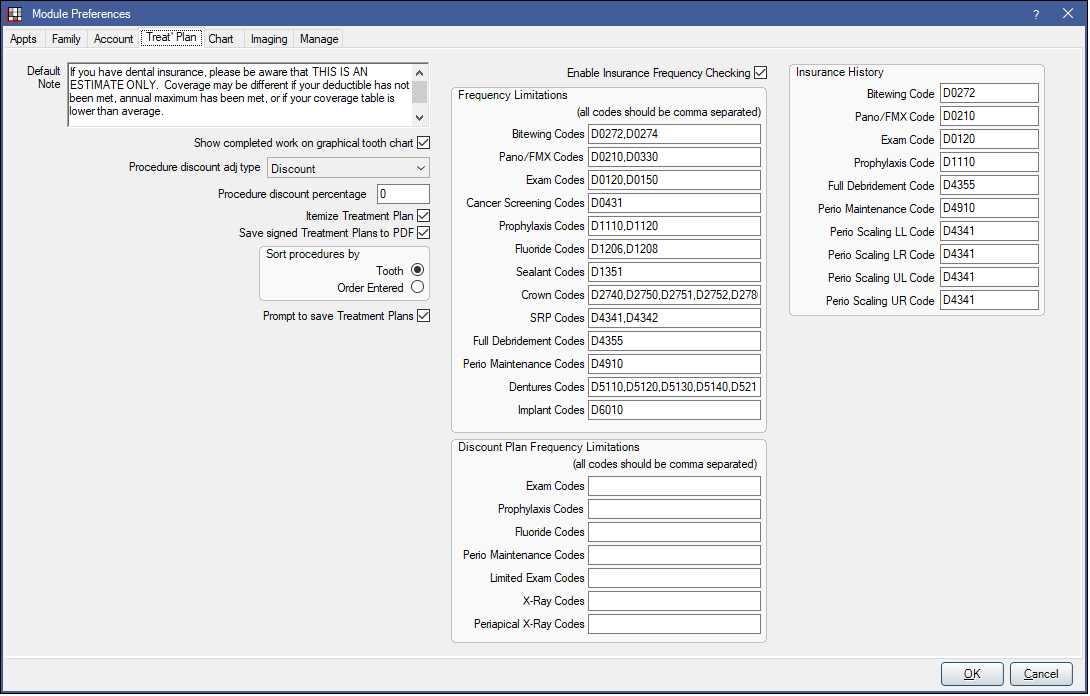This screenshot has height=696, width=1090.
Task: Click the Frequency Limitations Prophylaxis Codes field
Action: pyautogui.click(x=674, y=226)
